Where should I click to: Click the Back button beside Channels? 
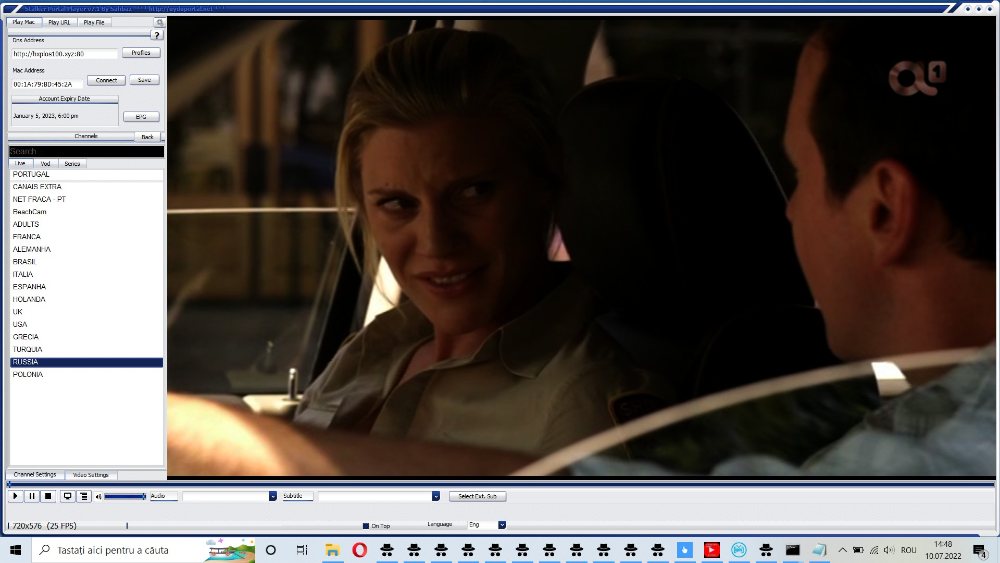147,137
